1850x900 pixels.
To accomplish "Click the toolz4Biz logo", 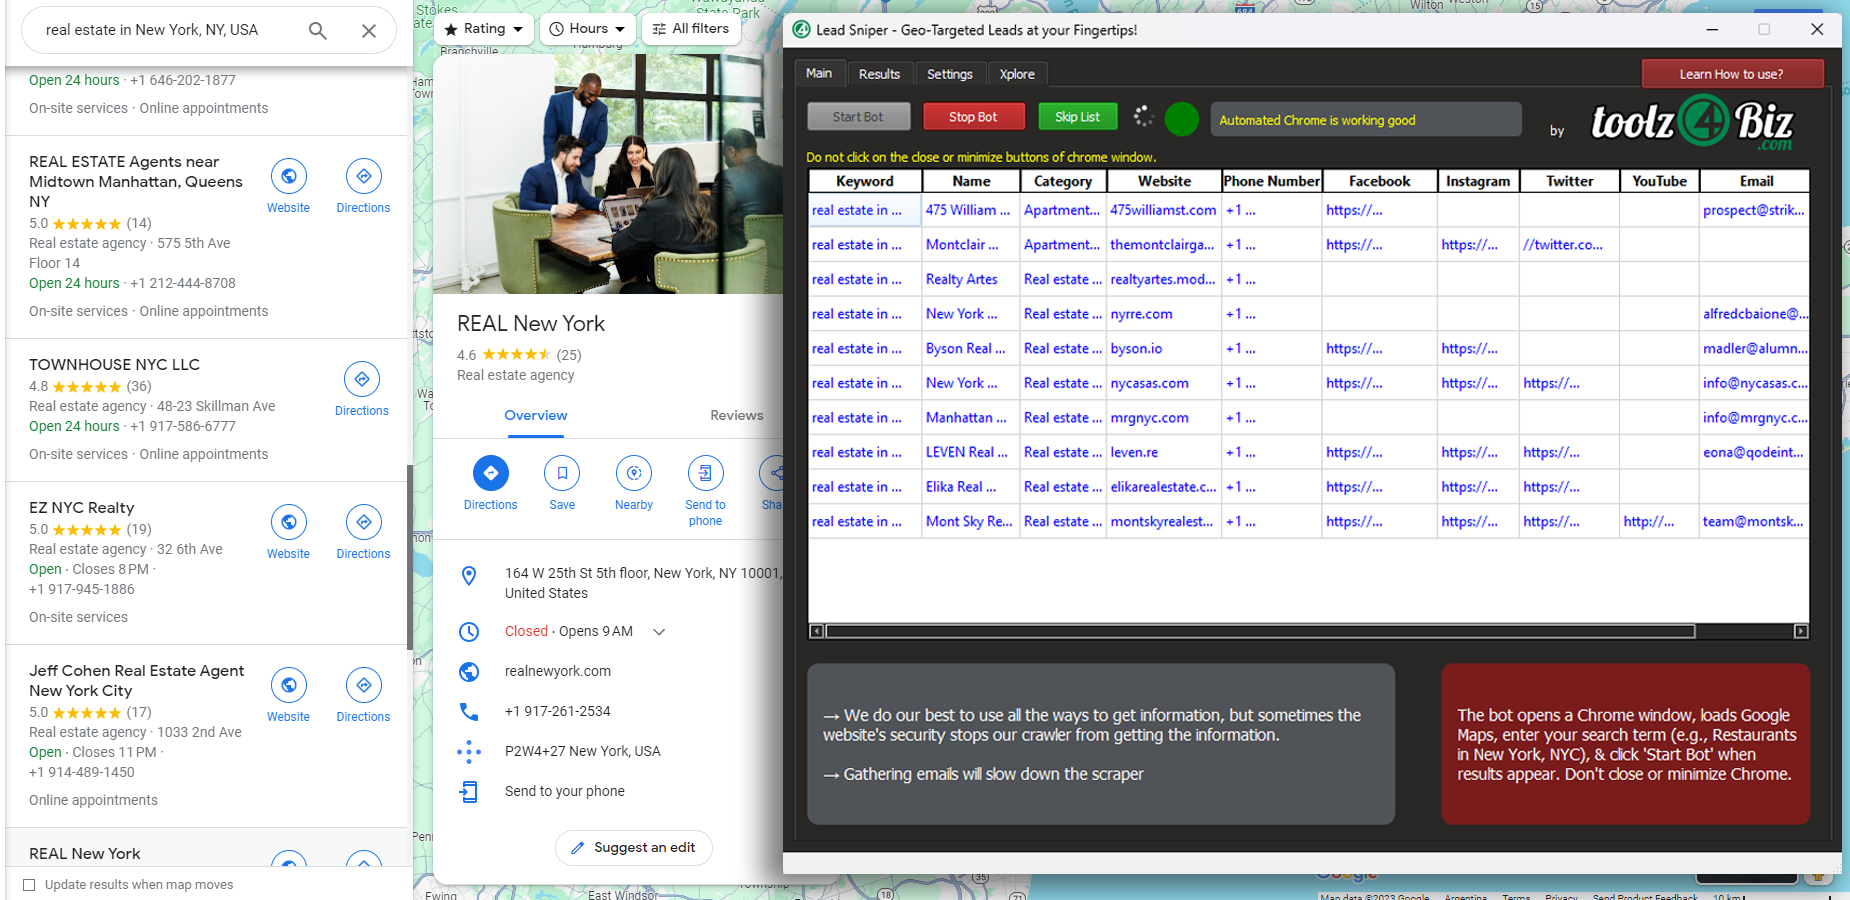I will [1692, 123].
